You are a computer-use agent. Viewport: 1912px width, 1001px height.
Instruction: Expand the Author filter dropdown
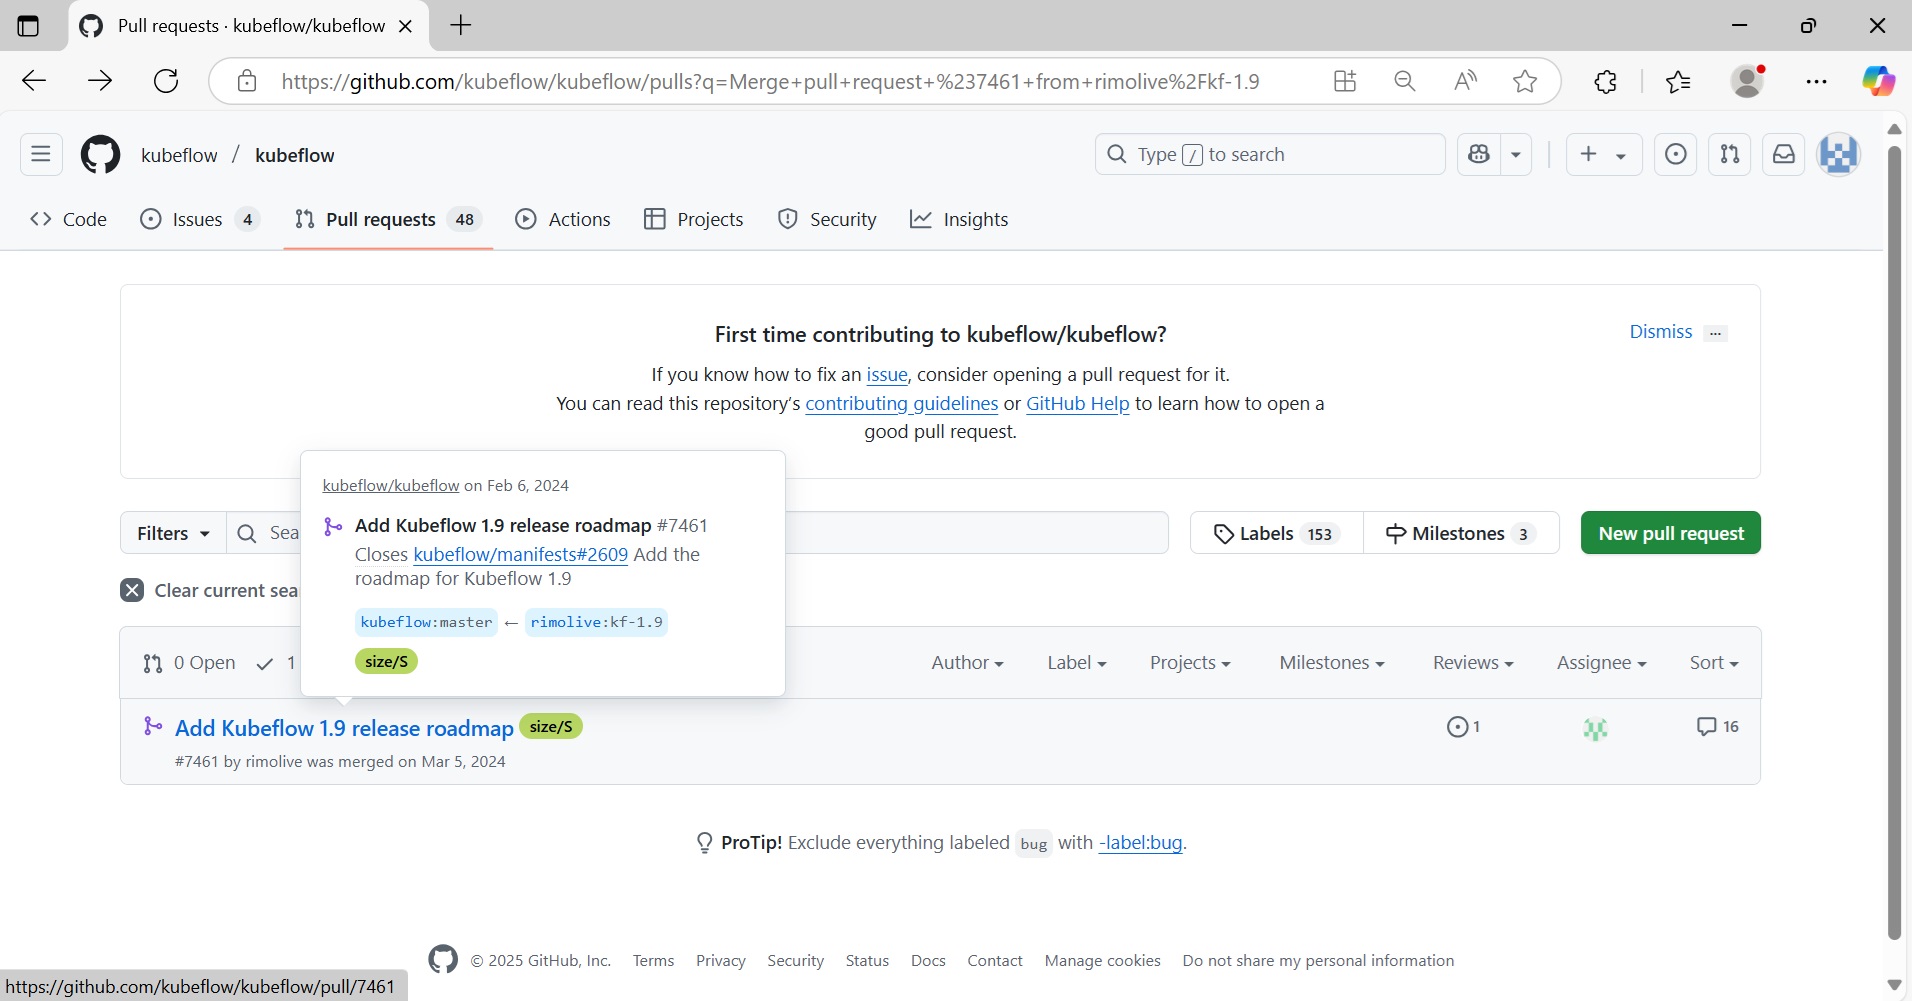pyautogui.click(x=966, y=663)
